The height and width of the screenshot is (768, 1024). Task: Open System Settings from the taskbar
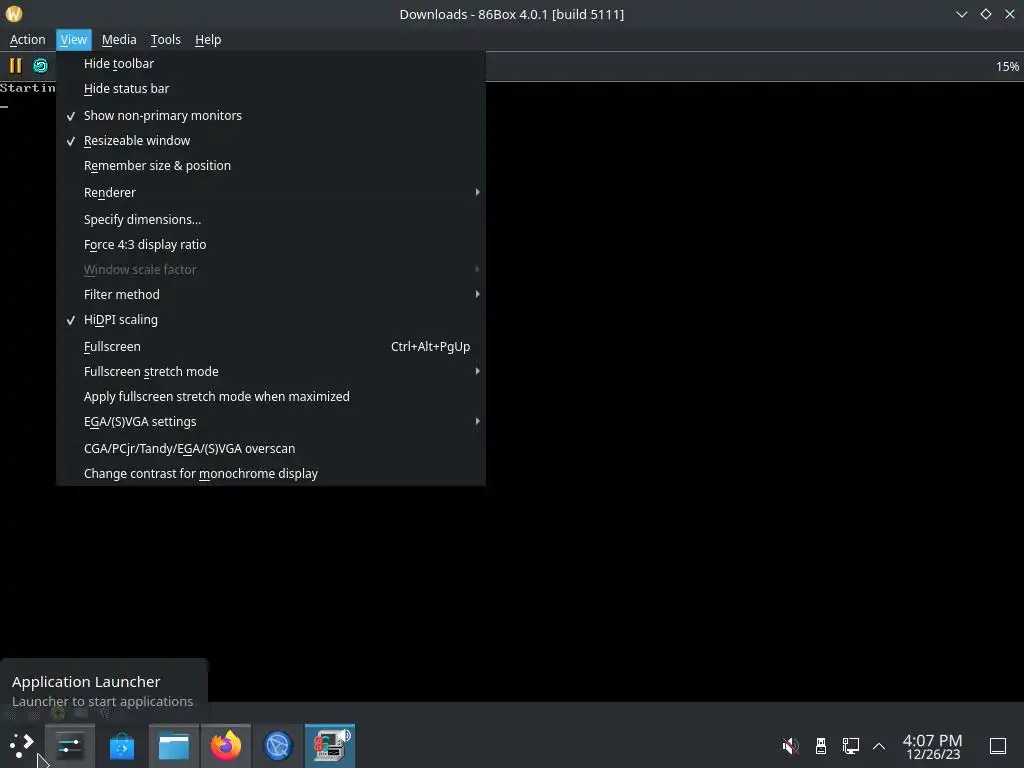pyautogui.click(x=70, y=745)
